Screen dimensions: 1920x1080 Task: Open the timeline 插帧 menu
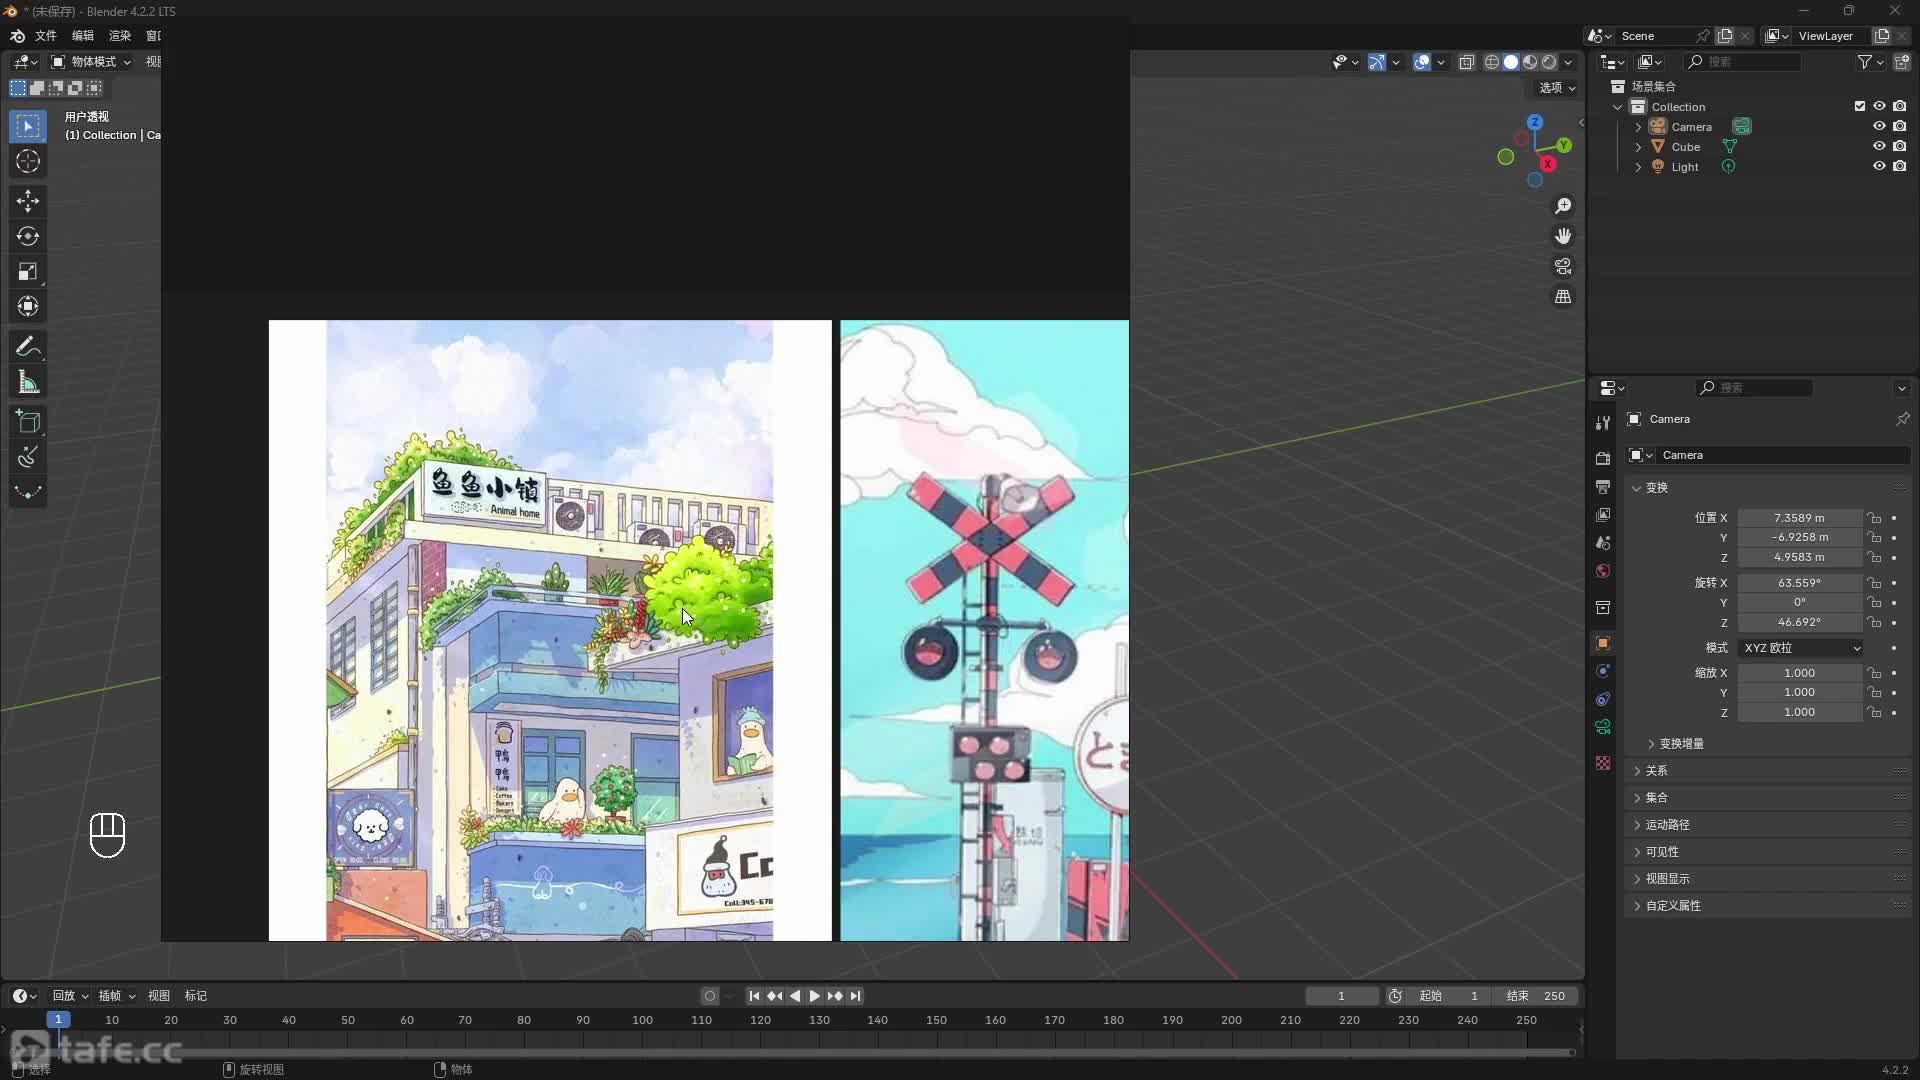(x=116, y=996)
